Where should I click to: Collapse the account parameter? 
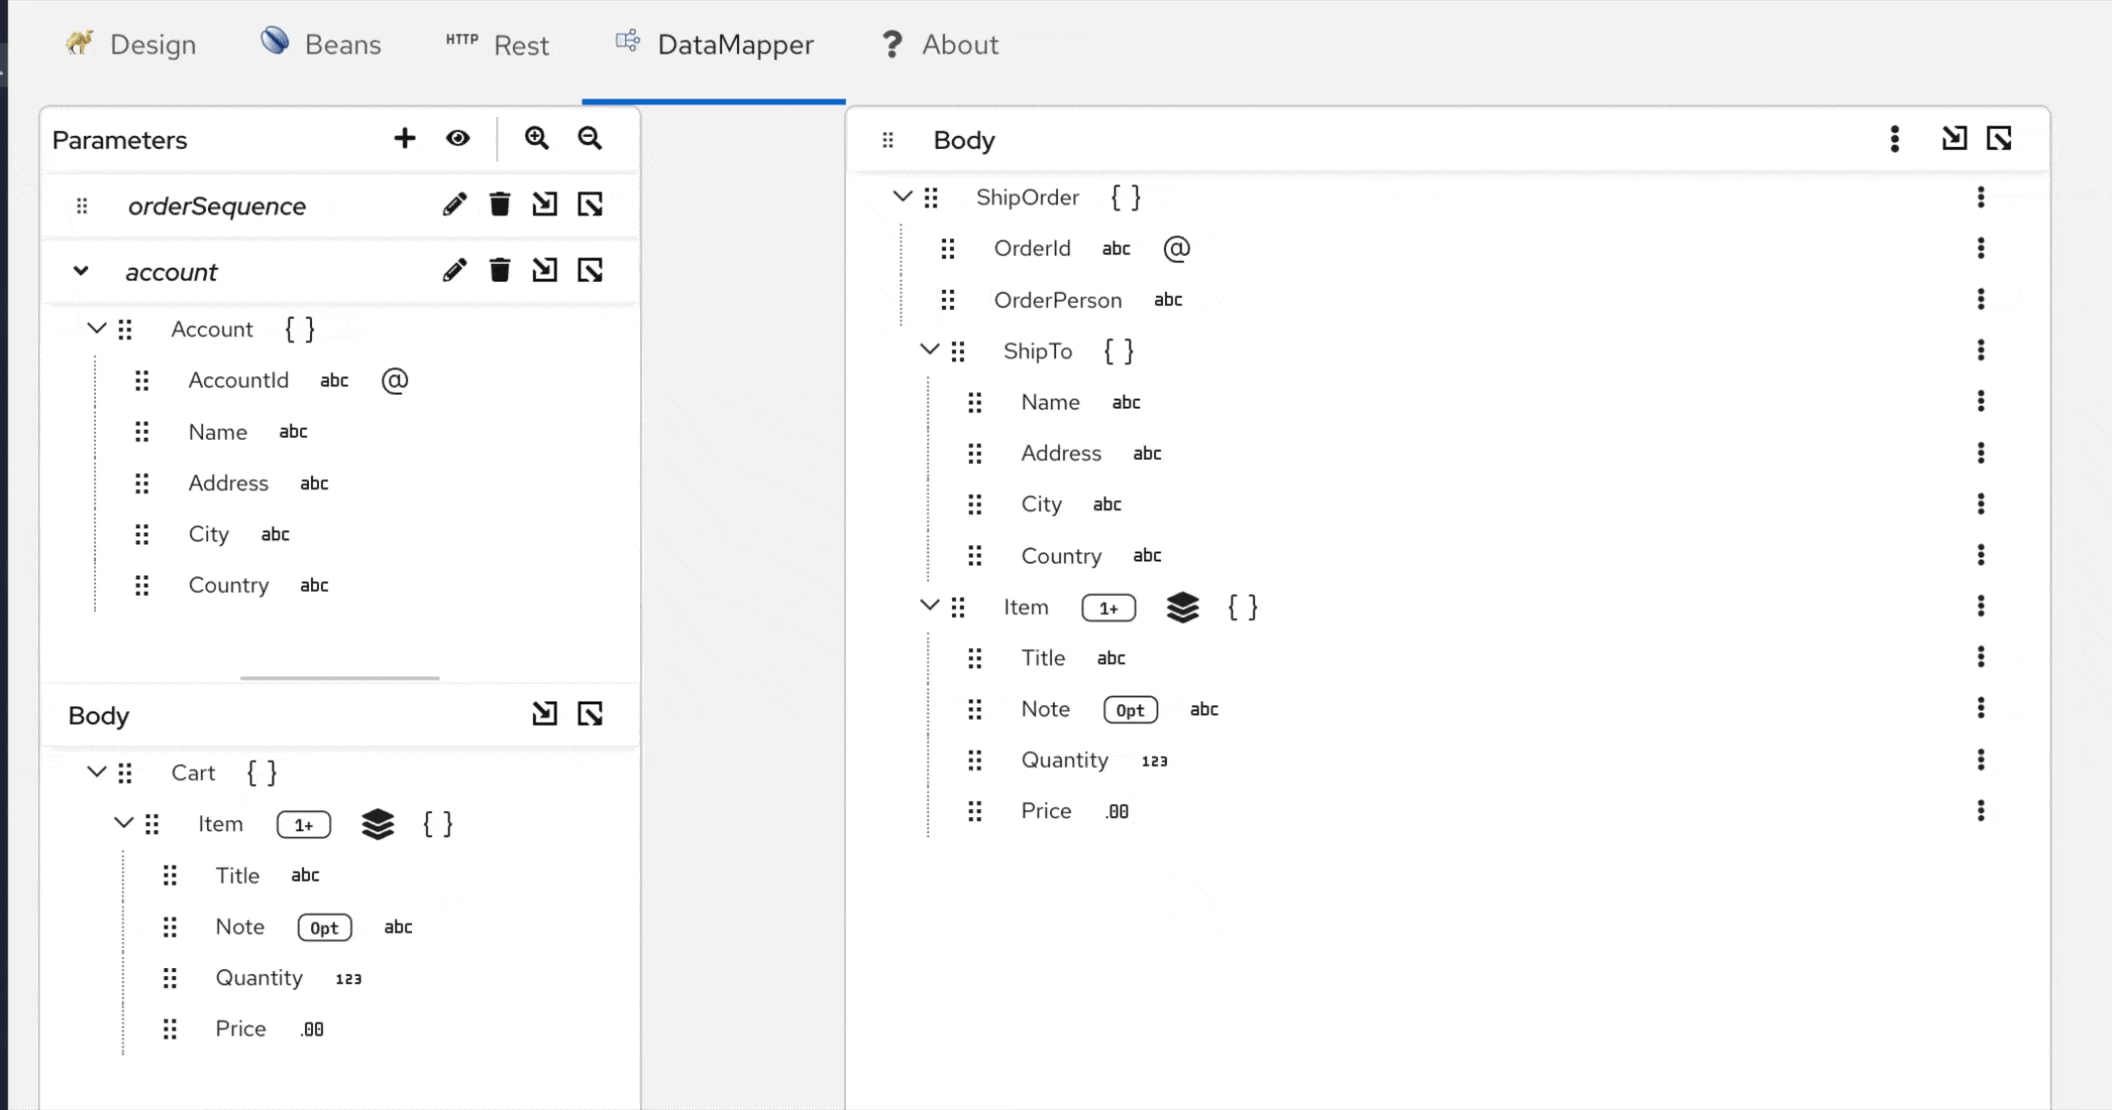pyautogui.click(x=81, y=271)
